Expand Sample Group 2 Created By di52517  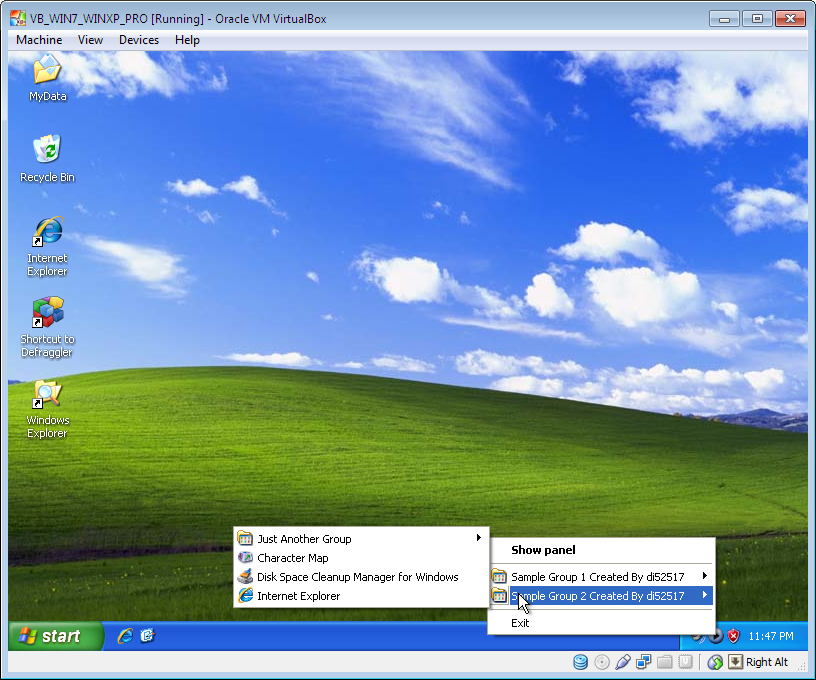click(600, 596)
